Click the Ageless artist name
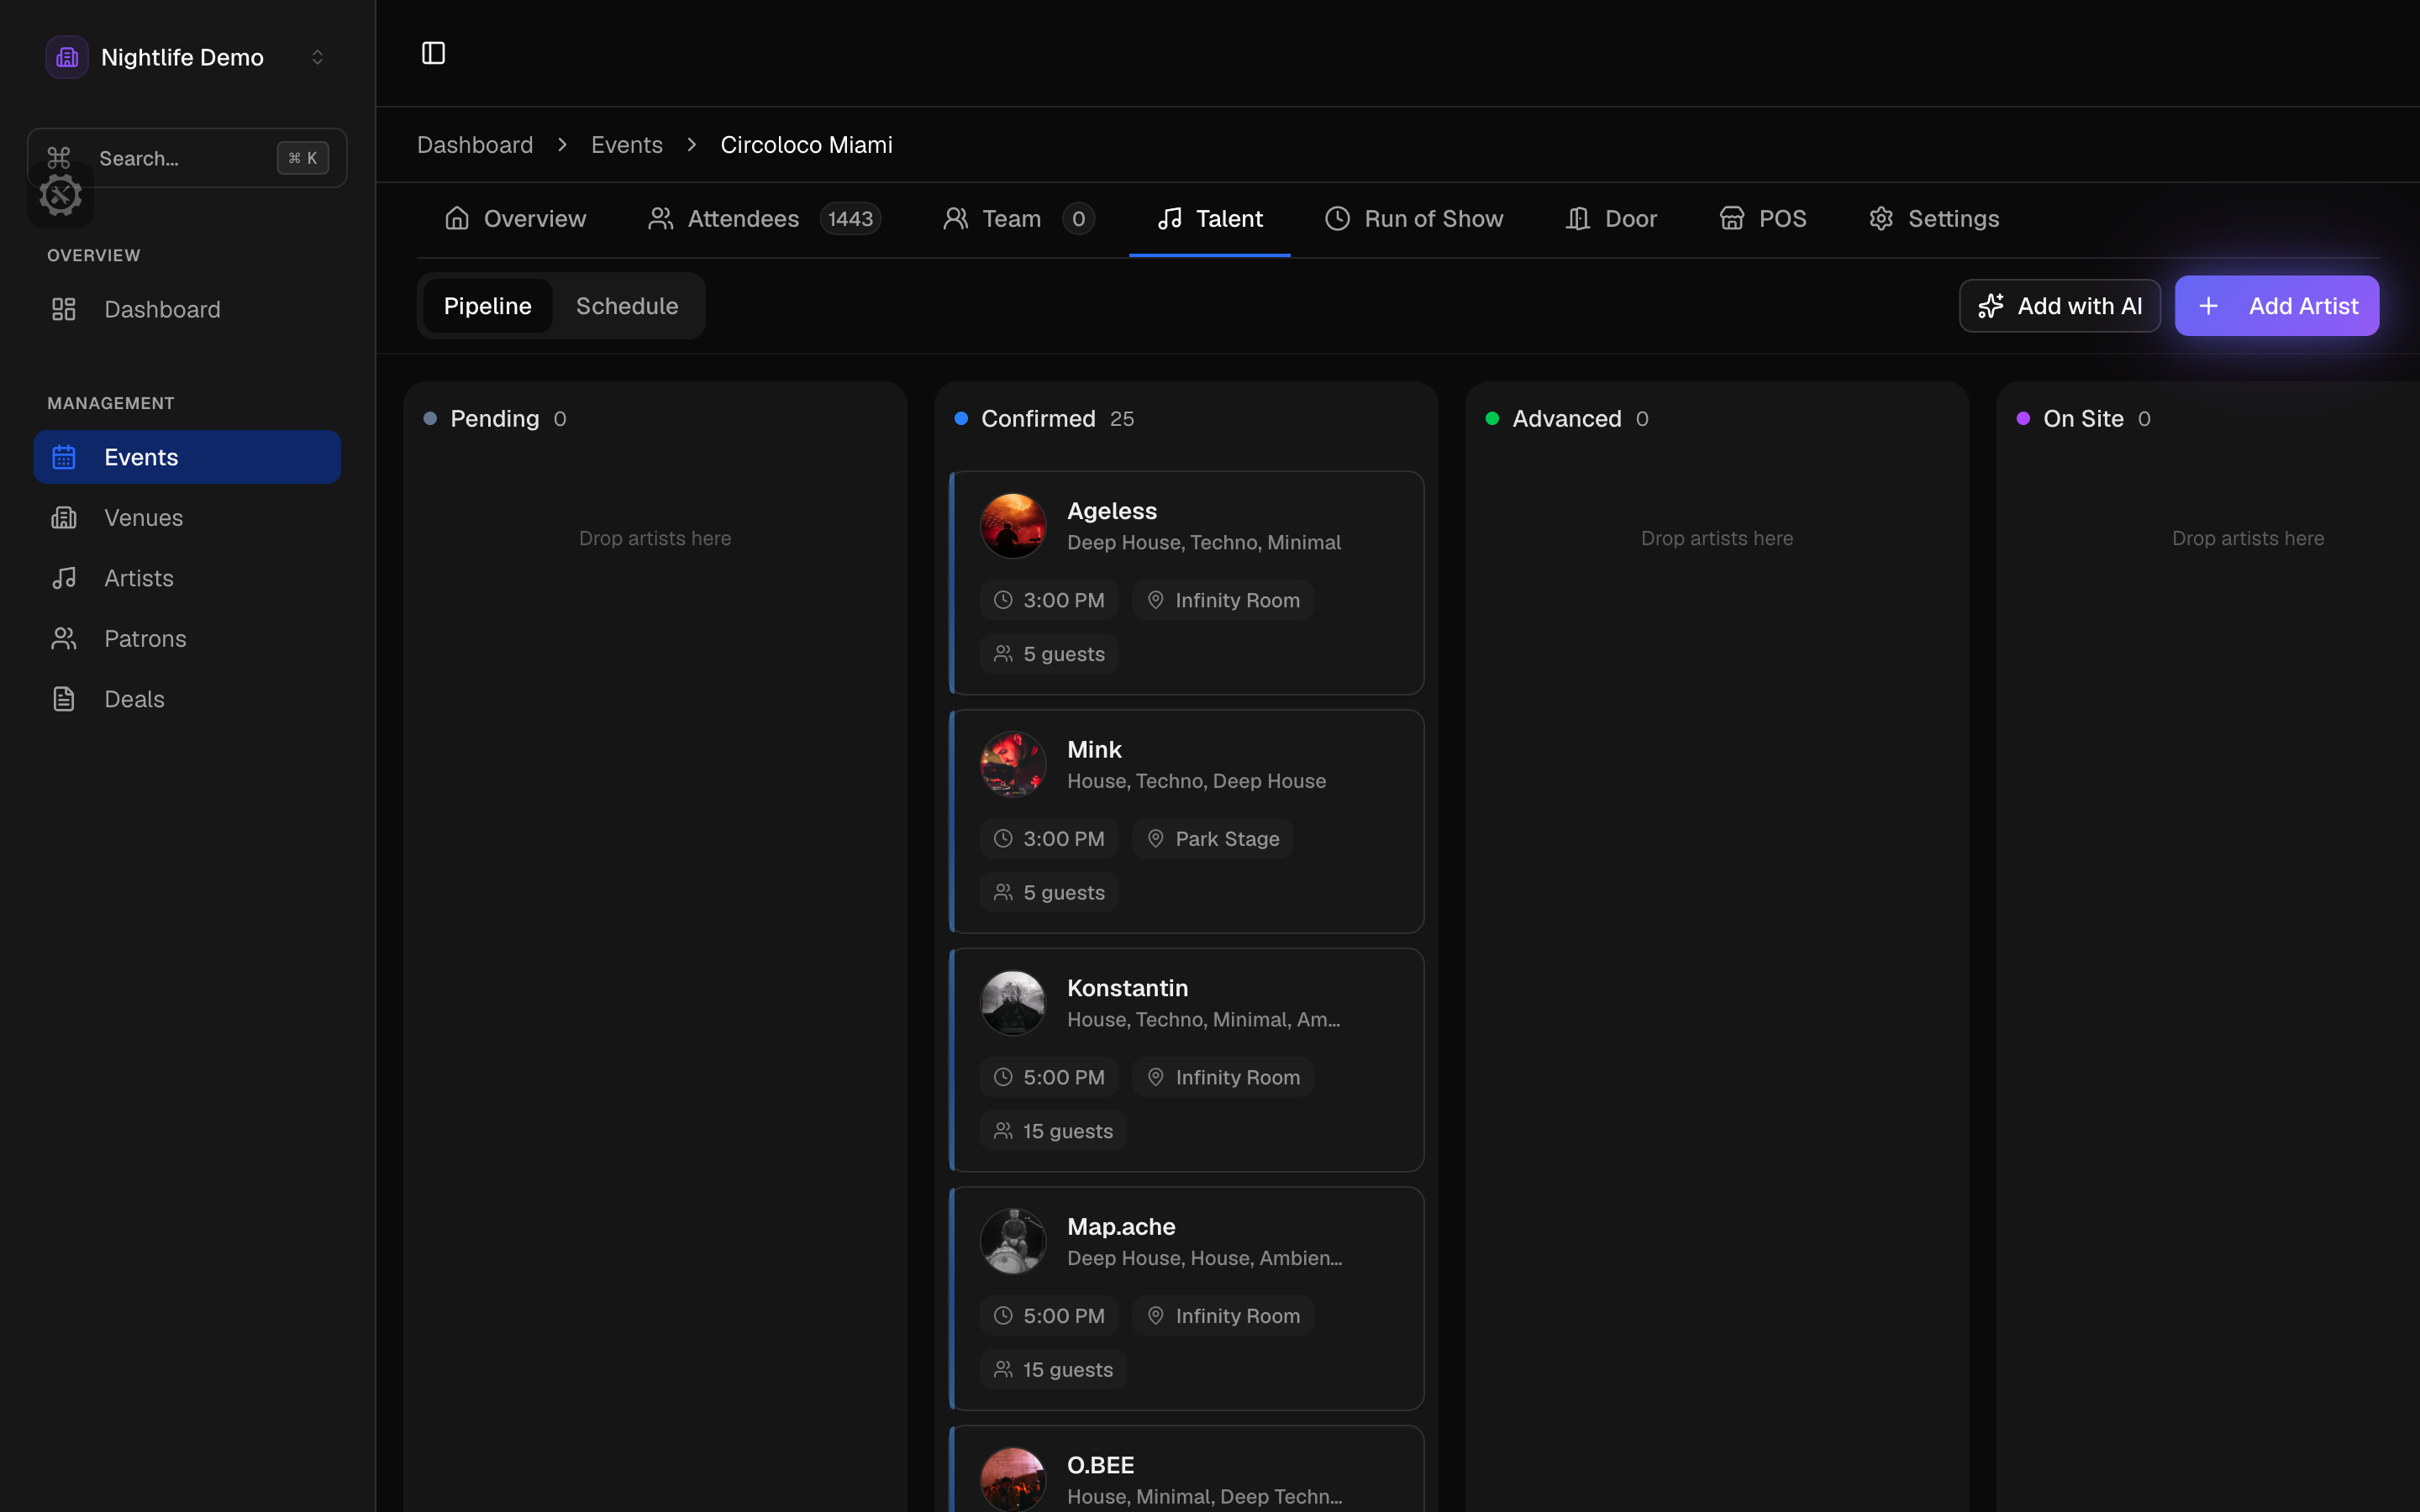This screenshot has height=1512, width=2420. pos(1112,511)
